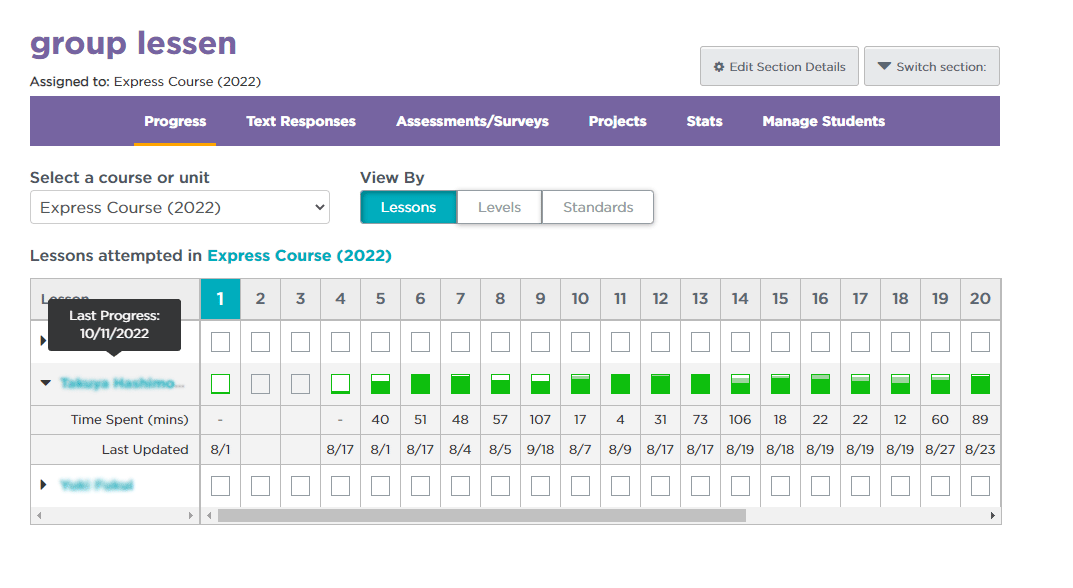Go to the Assessments/Surveys tab
Image resolution: width=1073 pixels, height=588 pixels.
(472, 121)
